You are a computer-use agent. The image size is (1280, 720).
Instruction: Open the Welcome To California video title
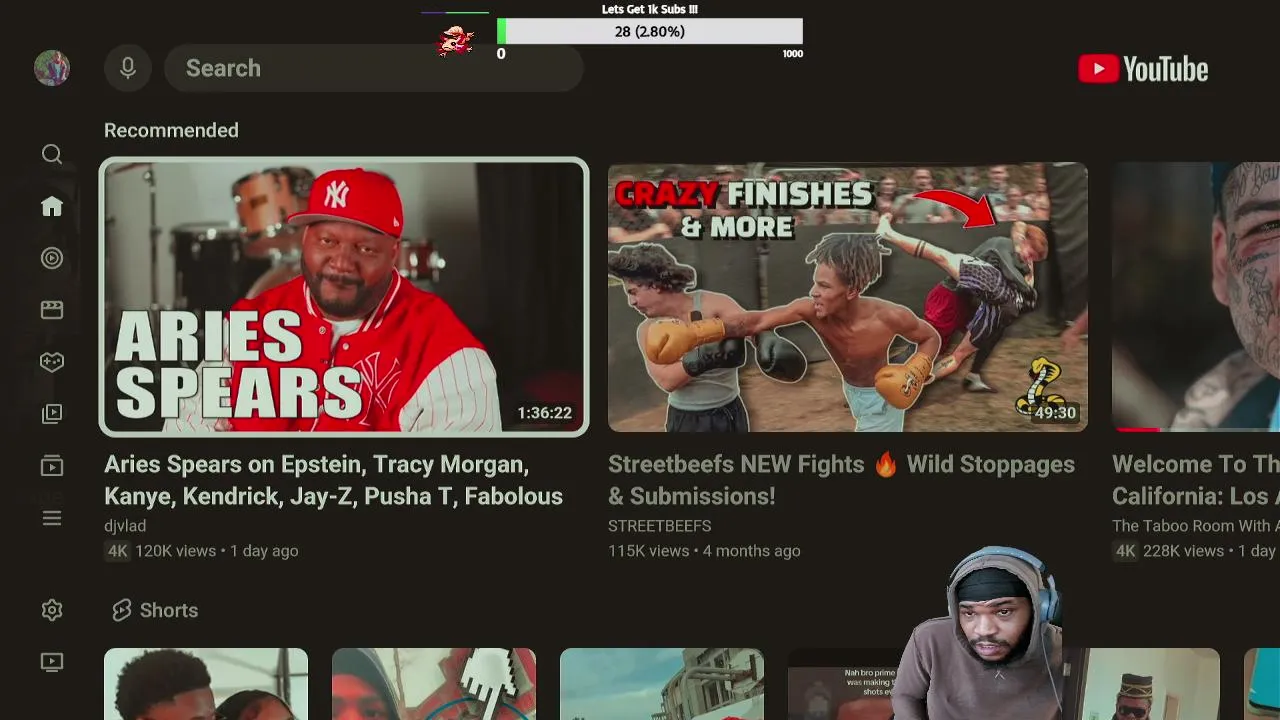[x=1196, y=480]
